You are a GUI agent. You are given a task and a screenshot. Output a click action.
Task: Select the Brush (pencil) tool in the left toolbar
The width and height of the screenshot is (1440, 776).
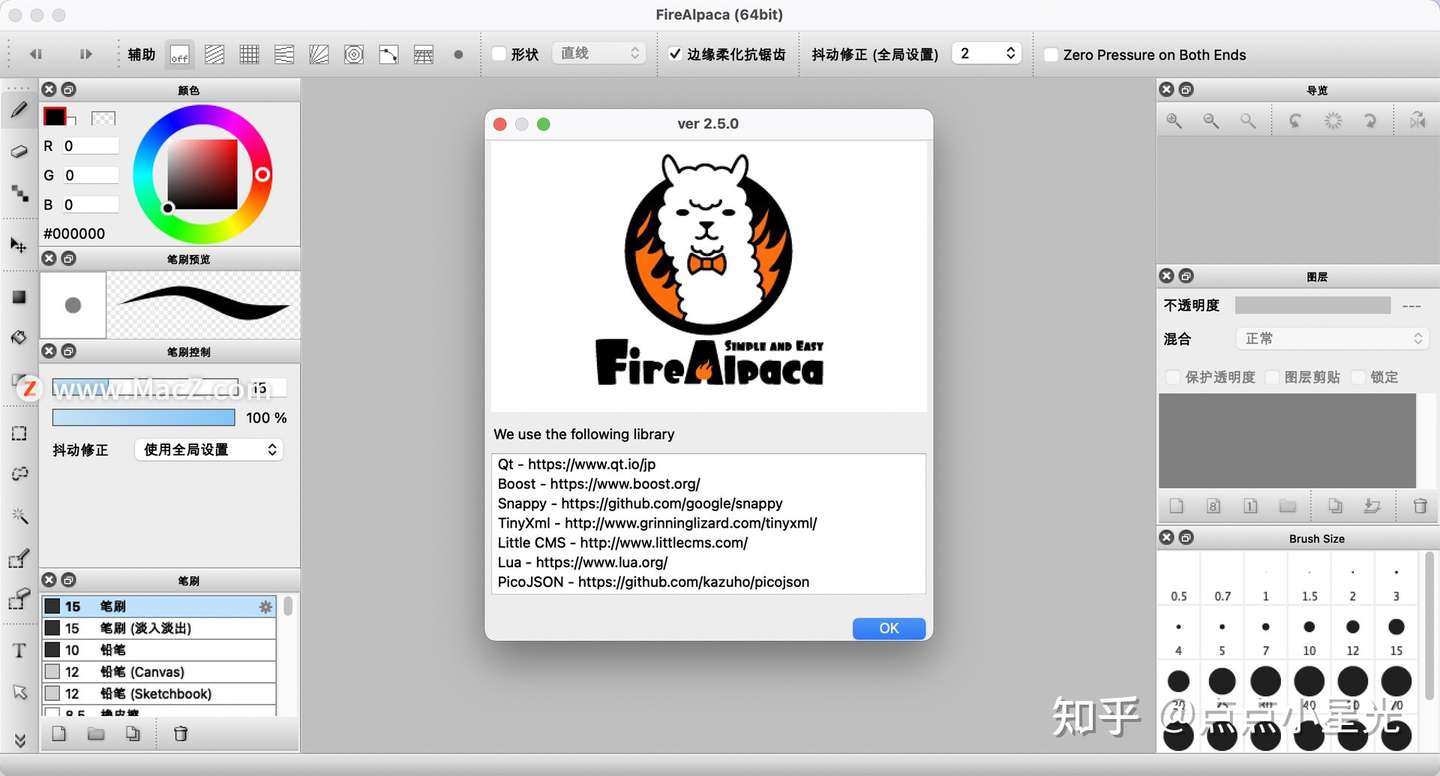(19, 110)
